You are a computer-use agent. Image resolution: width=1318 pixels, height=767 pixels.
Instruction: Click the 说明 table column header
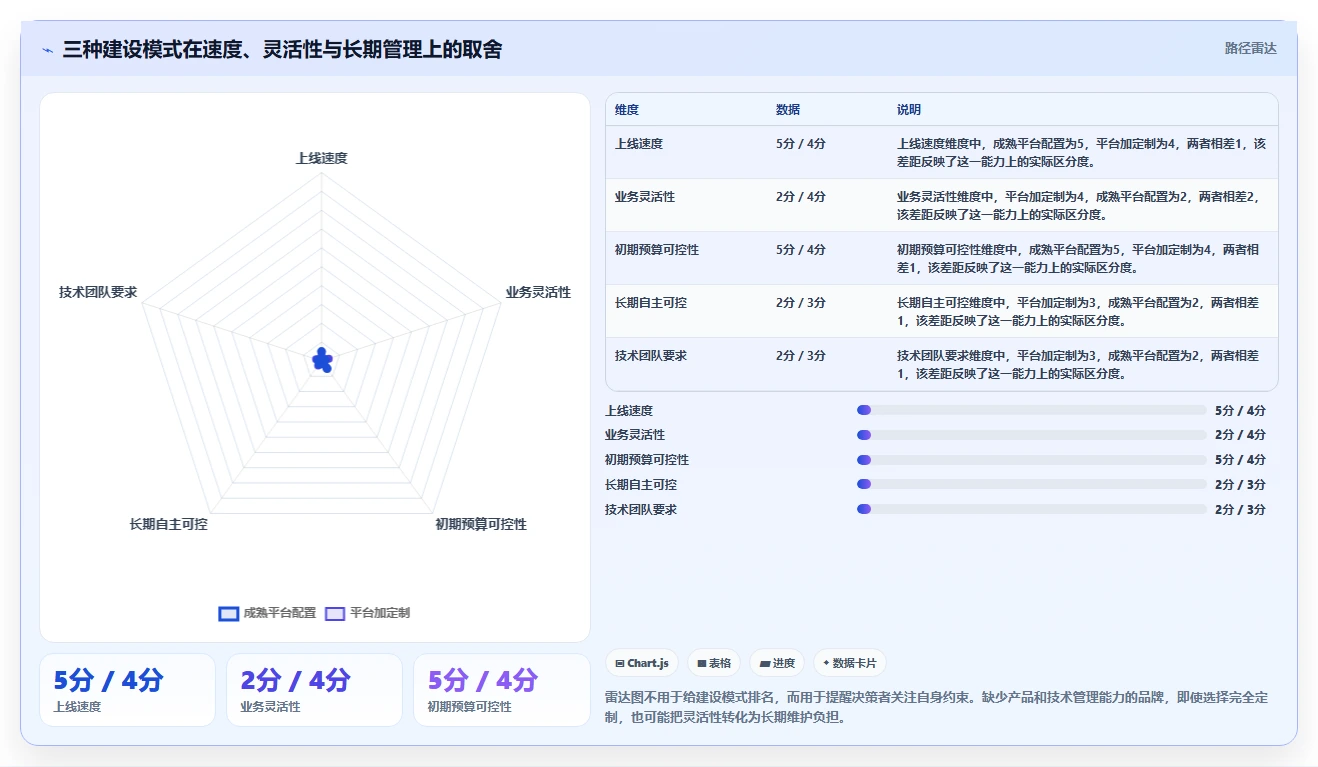[909, 110]
